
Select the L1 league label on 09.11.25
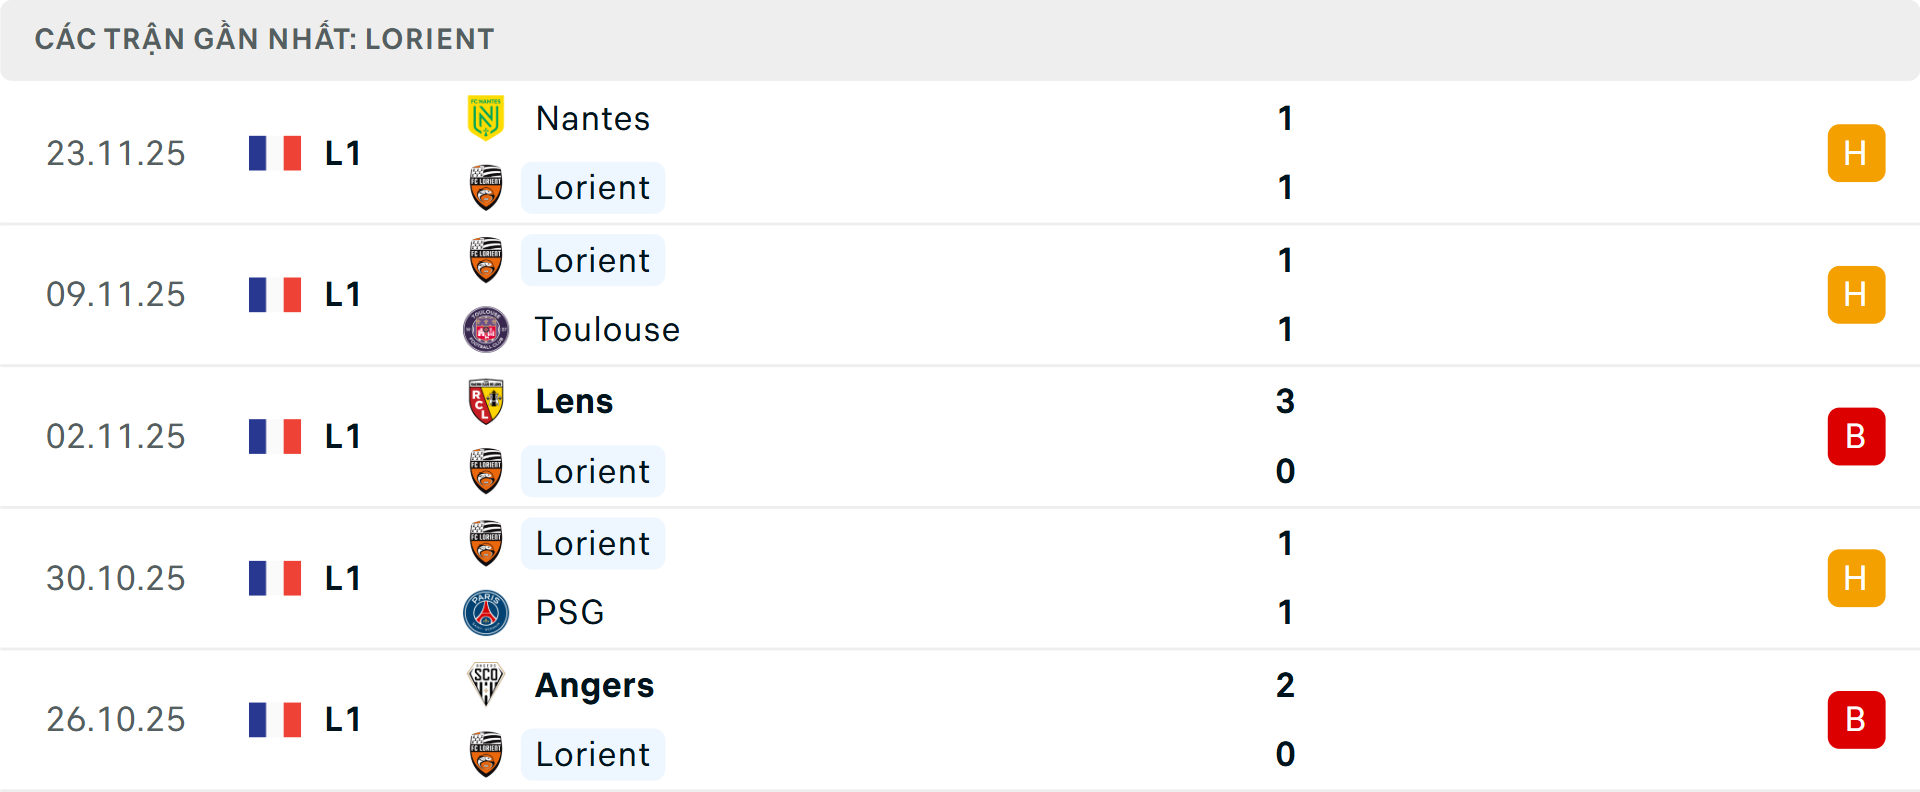click(341, 294)
